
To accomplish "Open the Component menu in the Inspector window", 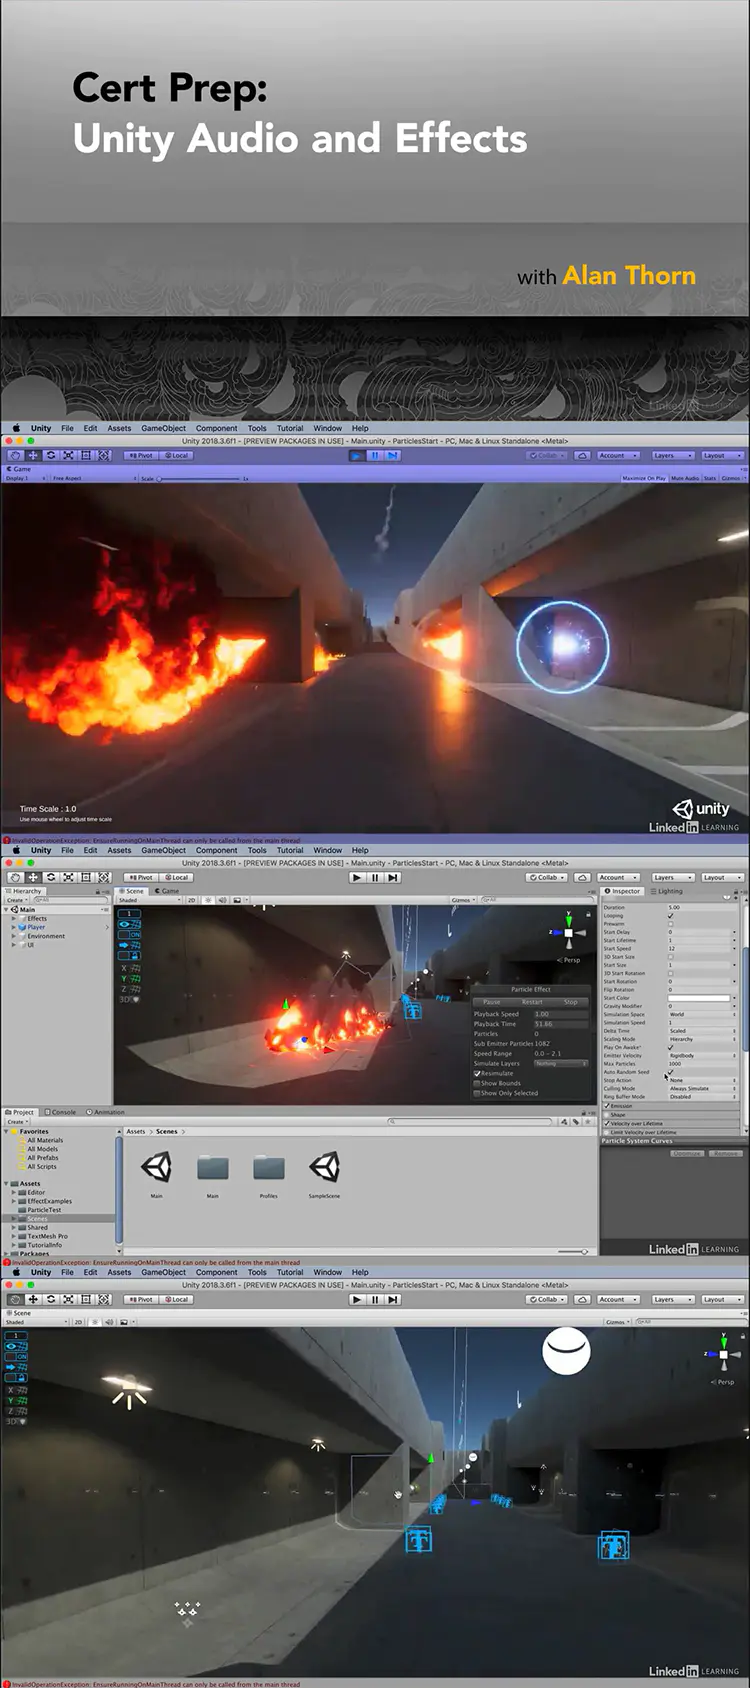I will tap(216, 850).
